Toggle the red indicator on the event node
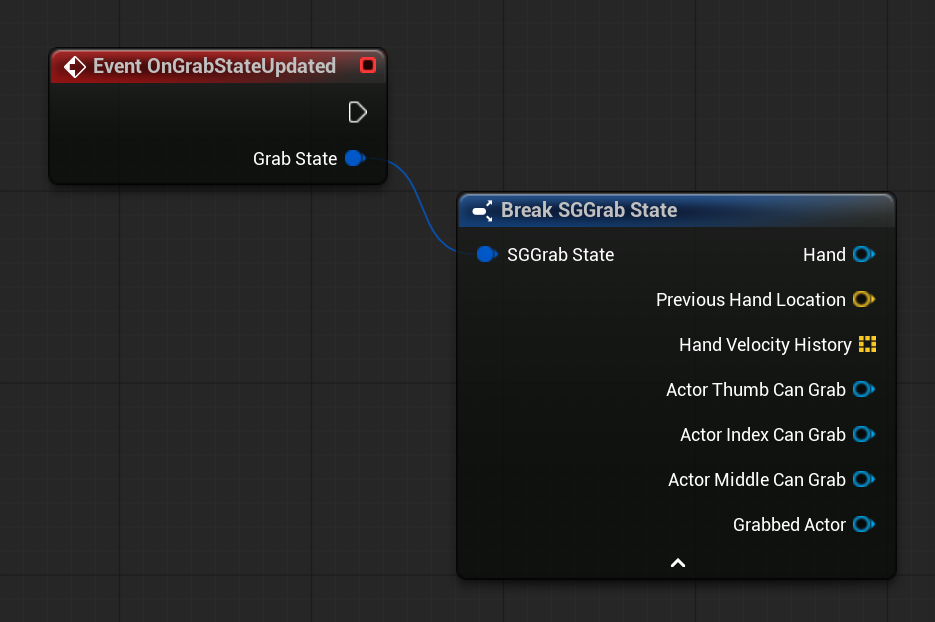This screenshot has width=935, height=622. coord(368,65)
